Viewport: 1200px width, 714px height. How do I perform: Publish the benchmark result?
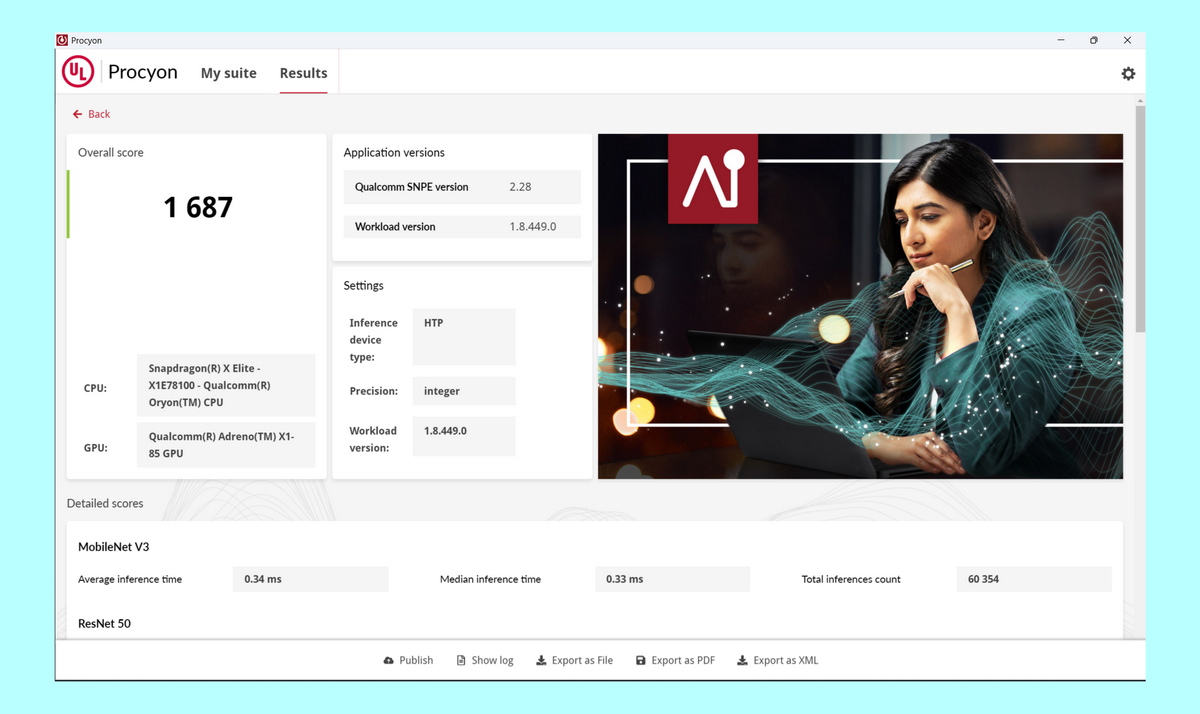coord(408,660)
